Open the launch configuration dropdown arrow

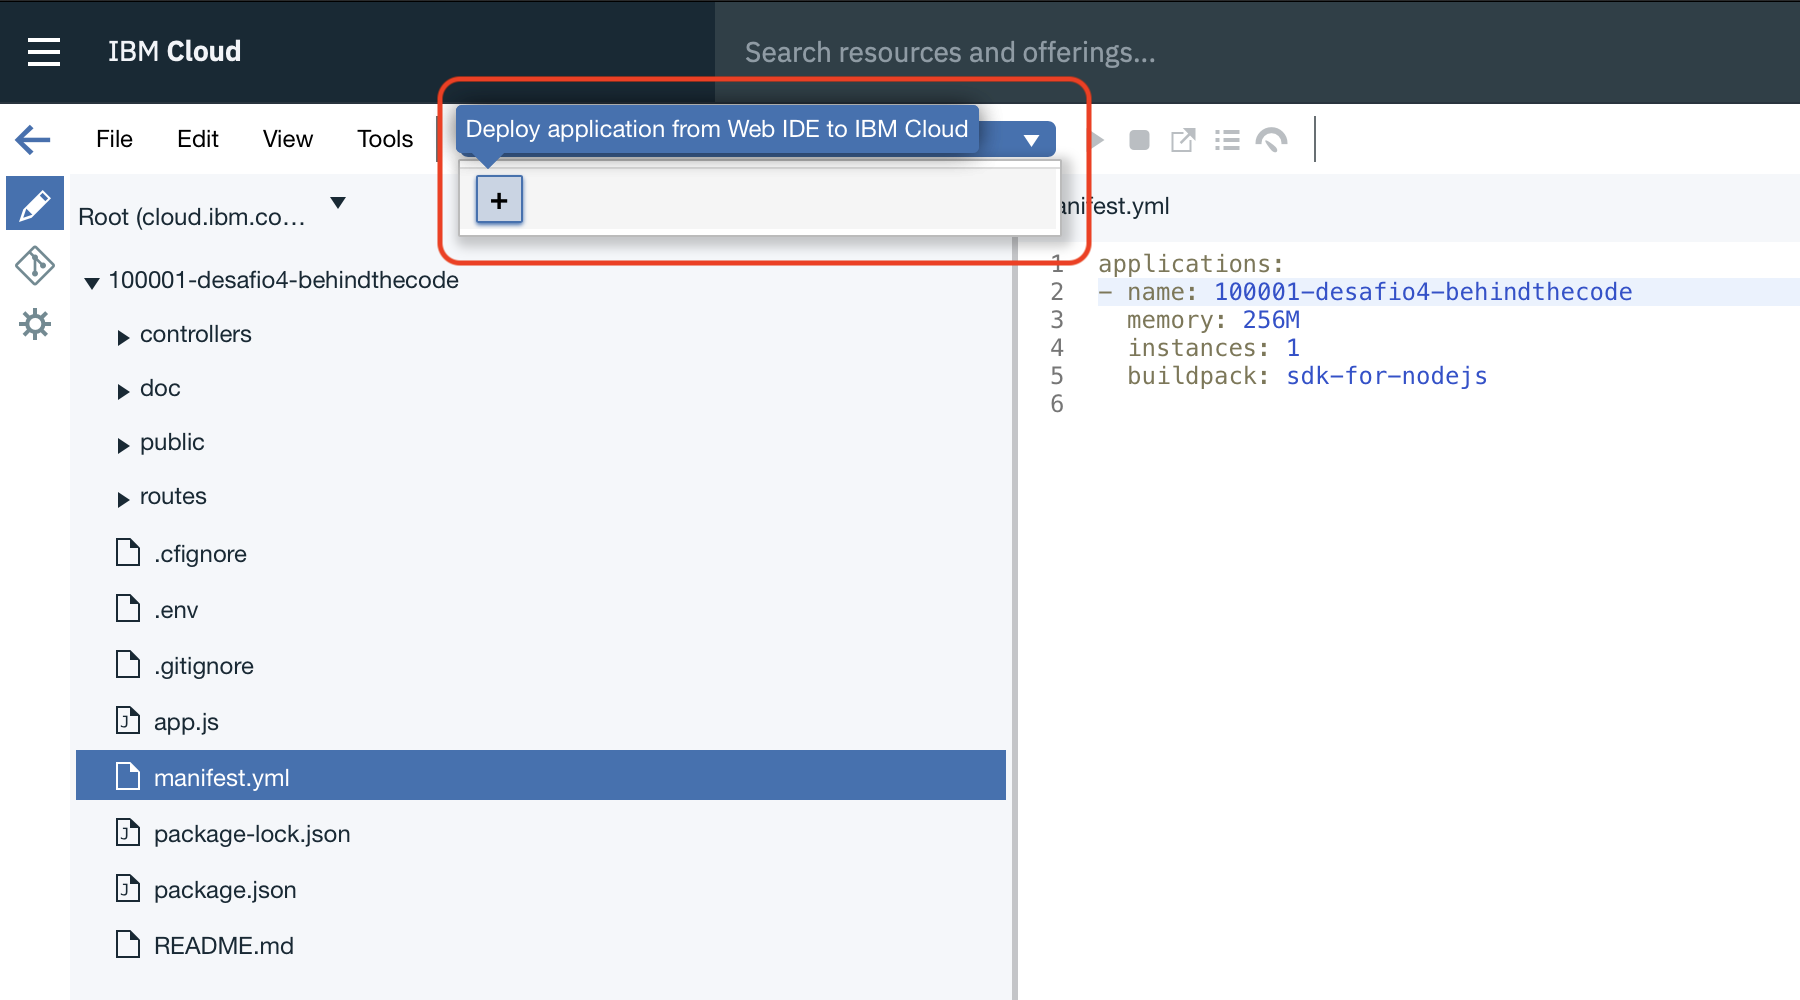1031,140
